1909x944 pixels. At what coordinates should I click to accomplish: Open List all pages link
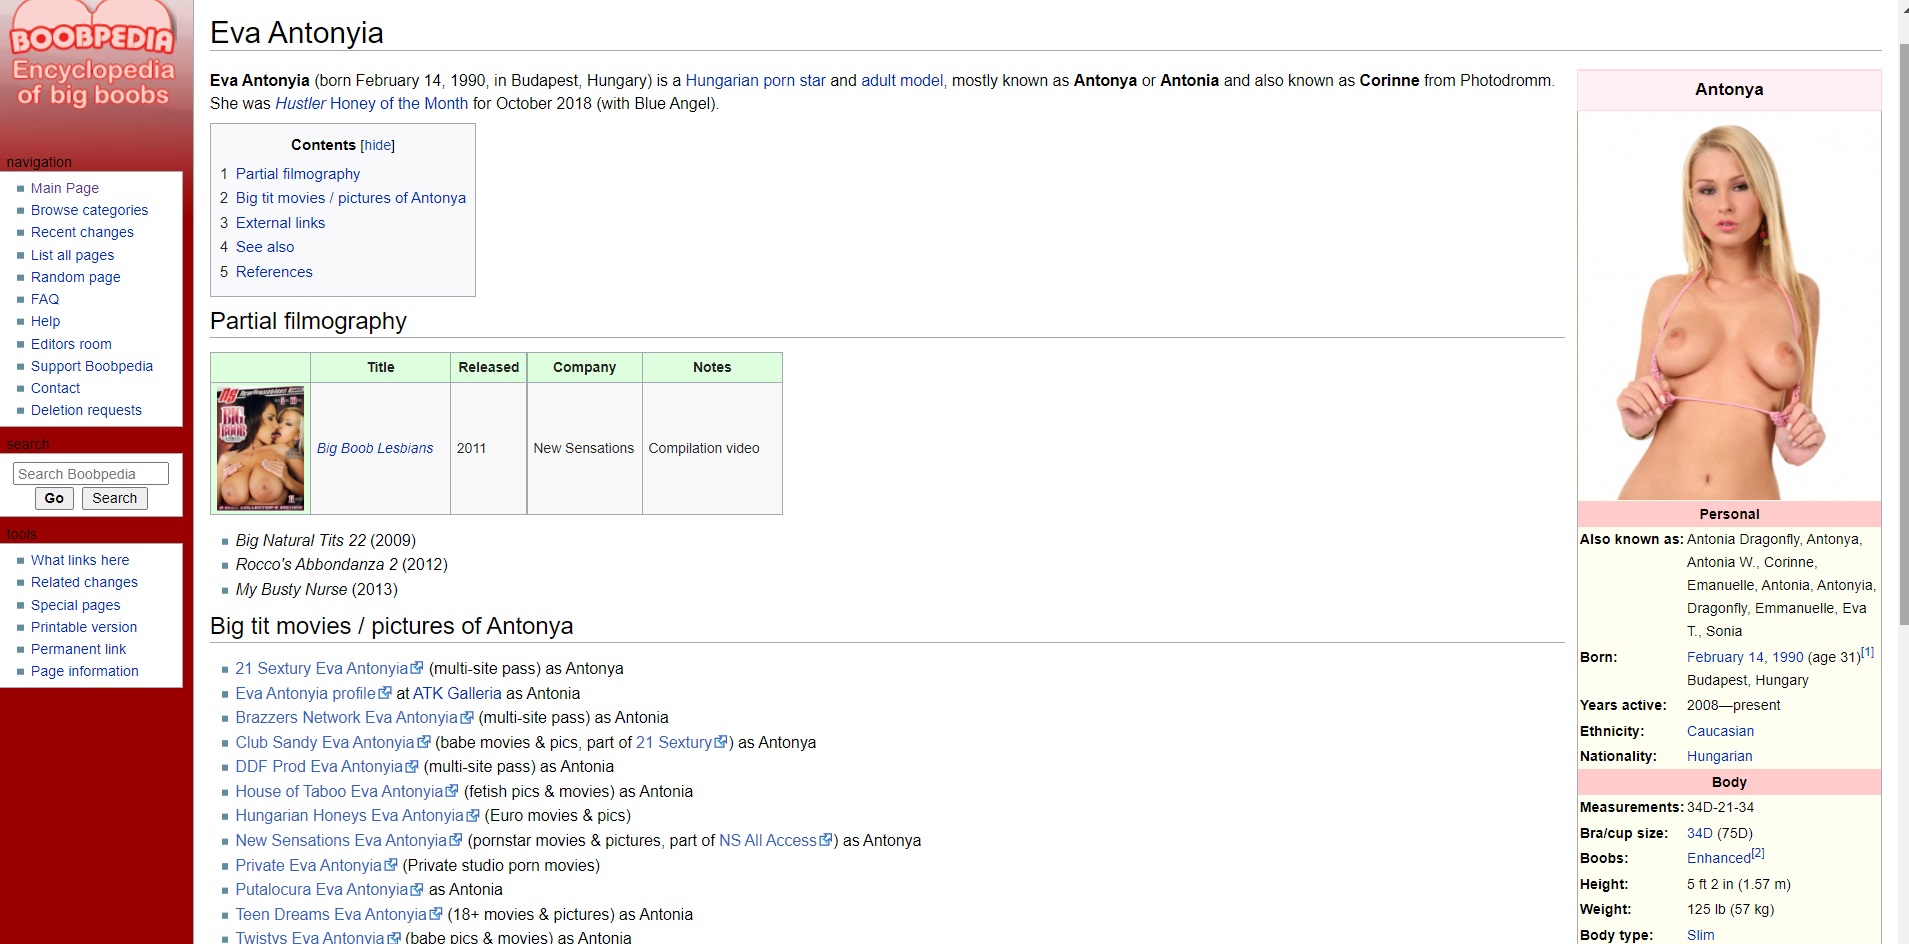pyautogui.click(x=72, y=255)
